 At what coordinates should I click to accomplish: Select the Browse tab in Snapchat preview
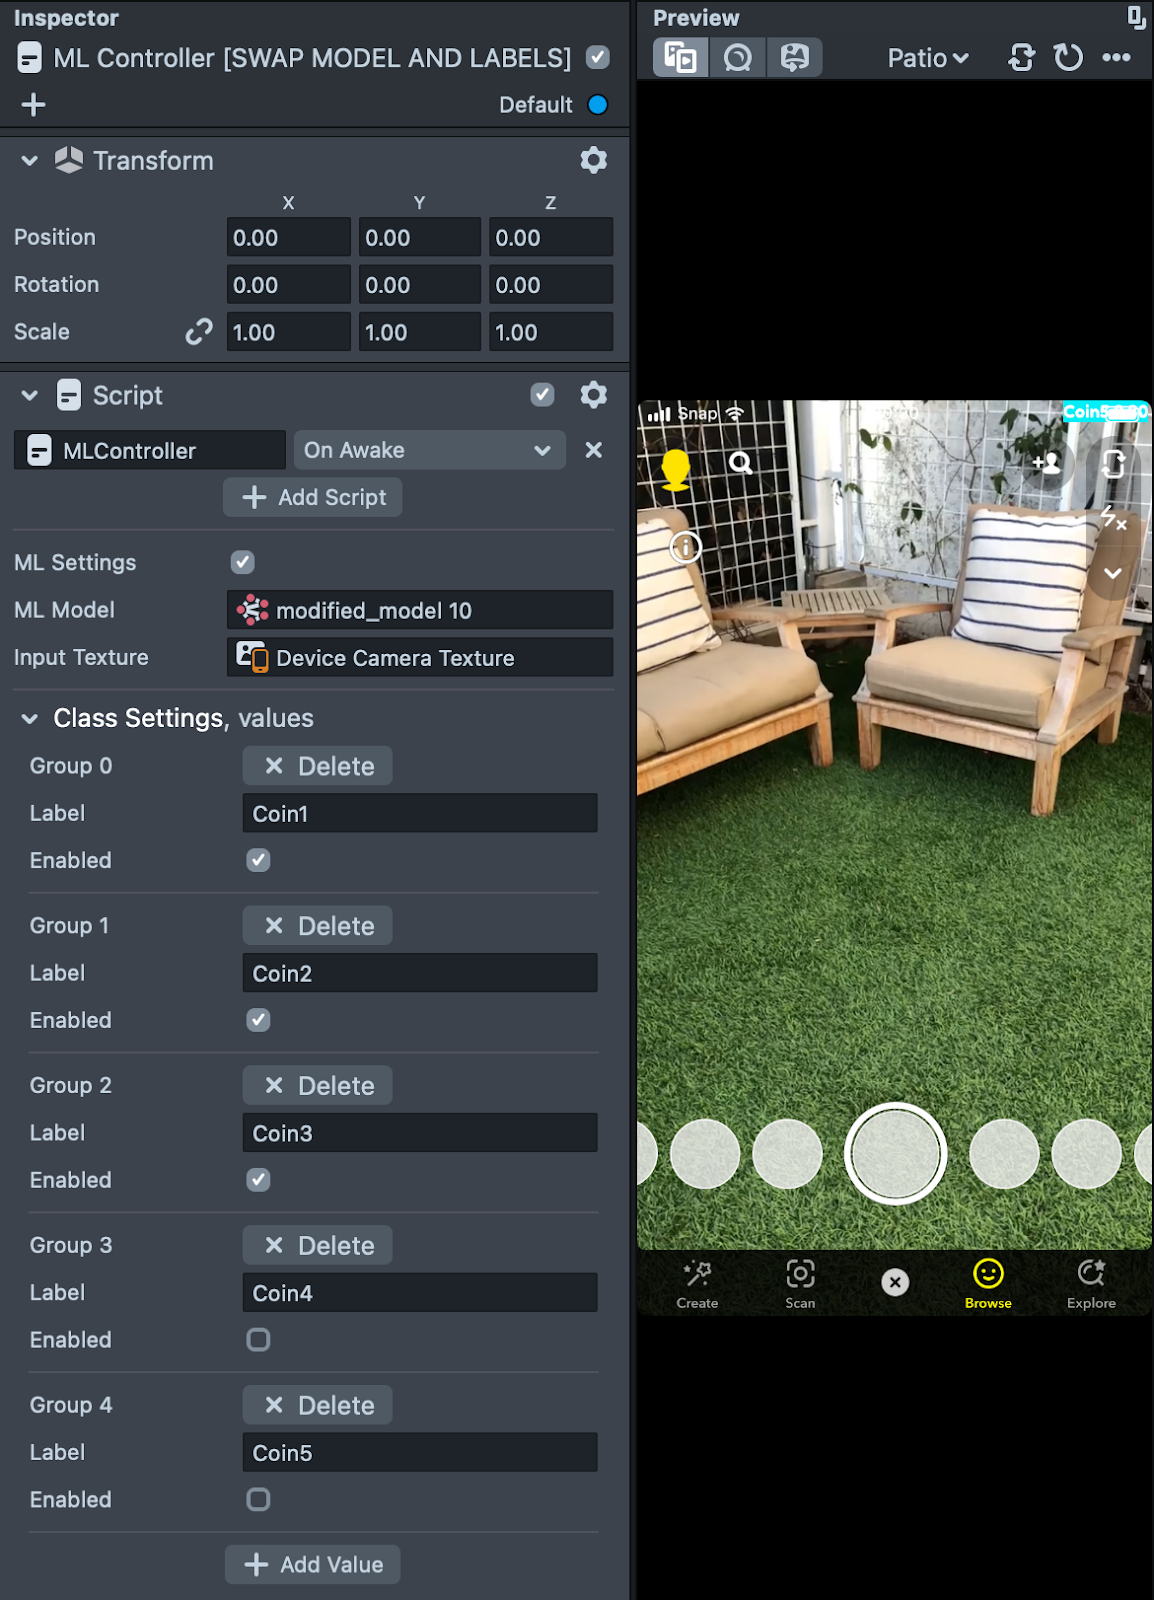pyautogui.click(x=987, y=1283)
